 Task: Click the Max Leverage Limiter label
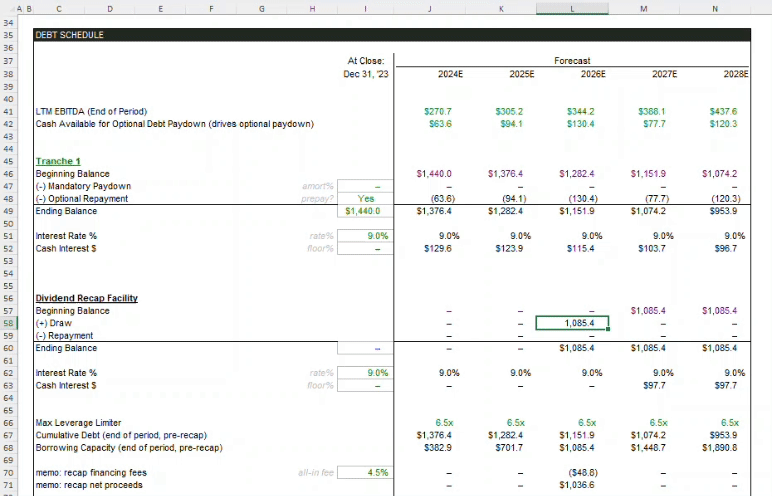click(78, 423)
